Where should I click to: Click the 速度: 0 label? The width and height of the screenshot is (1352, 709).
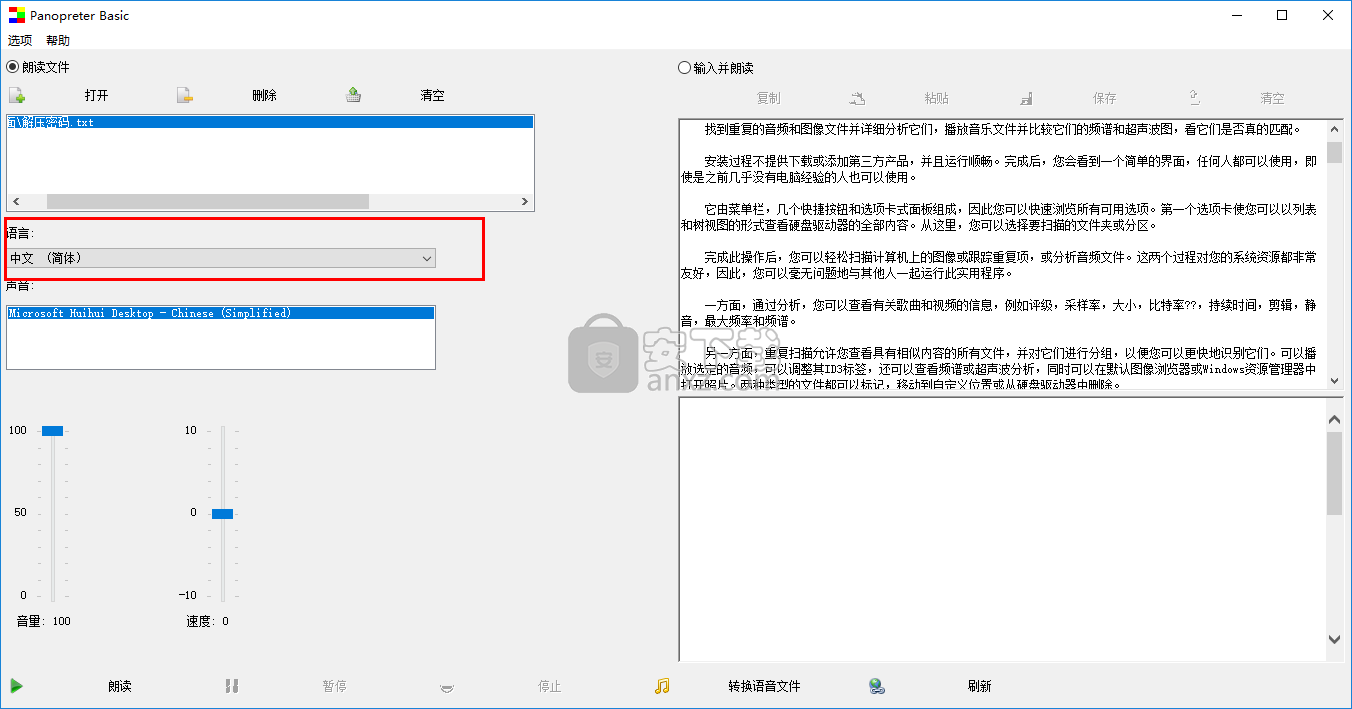(x=207, y=621)
